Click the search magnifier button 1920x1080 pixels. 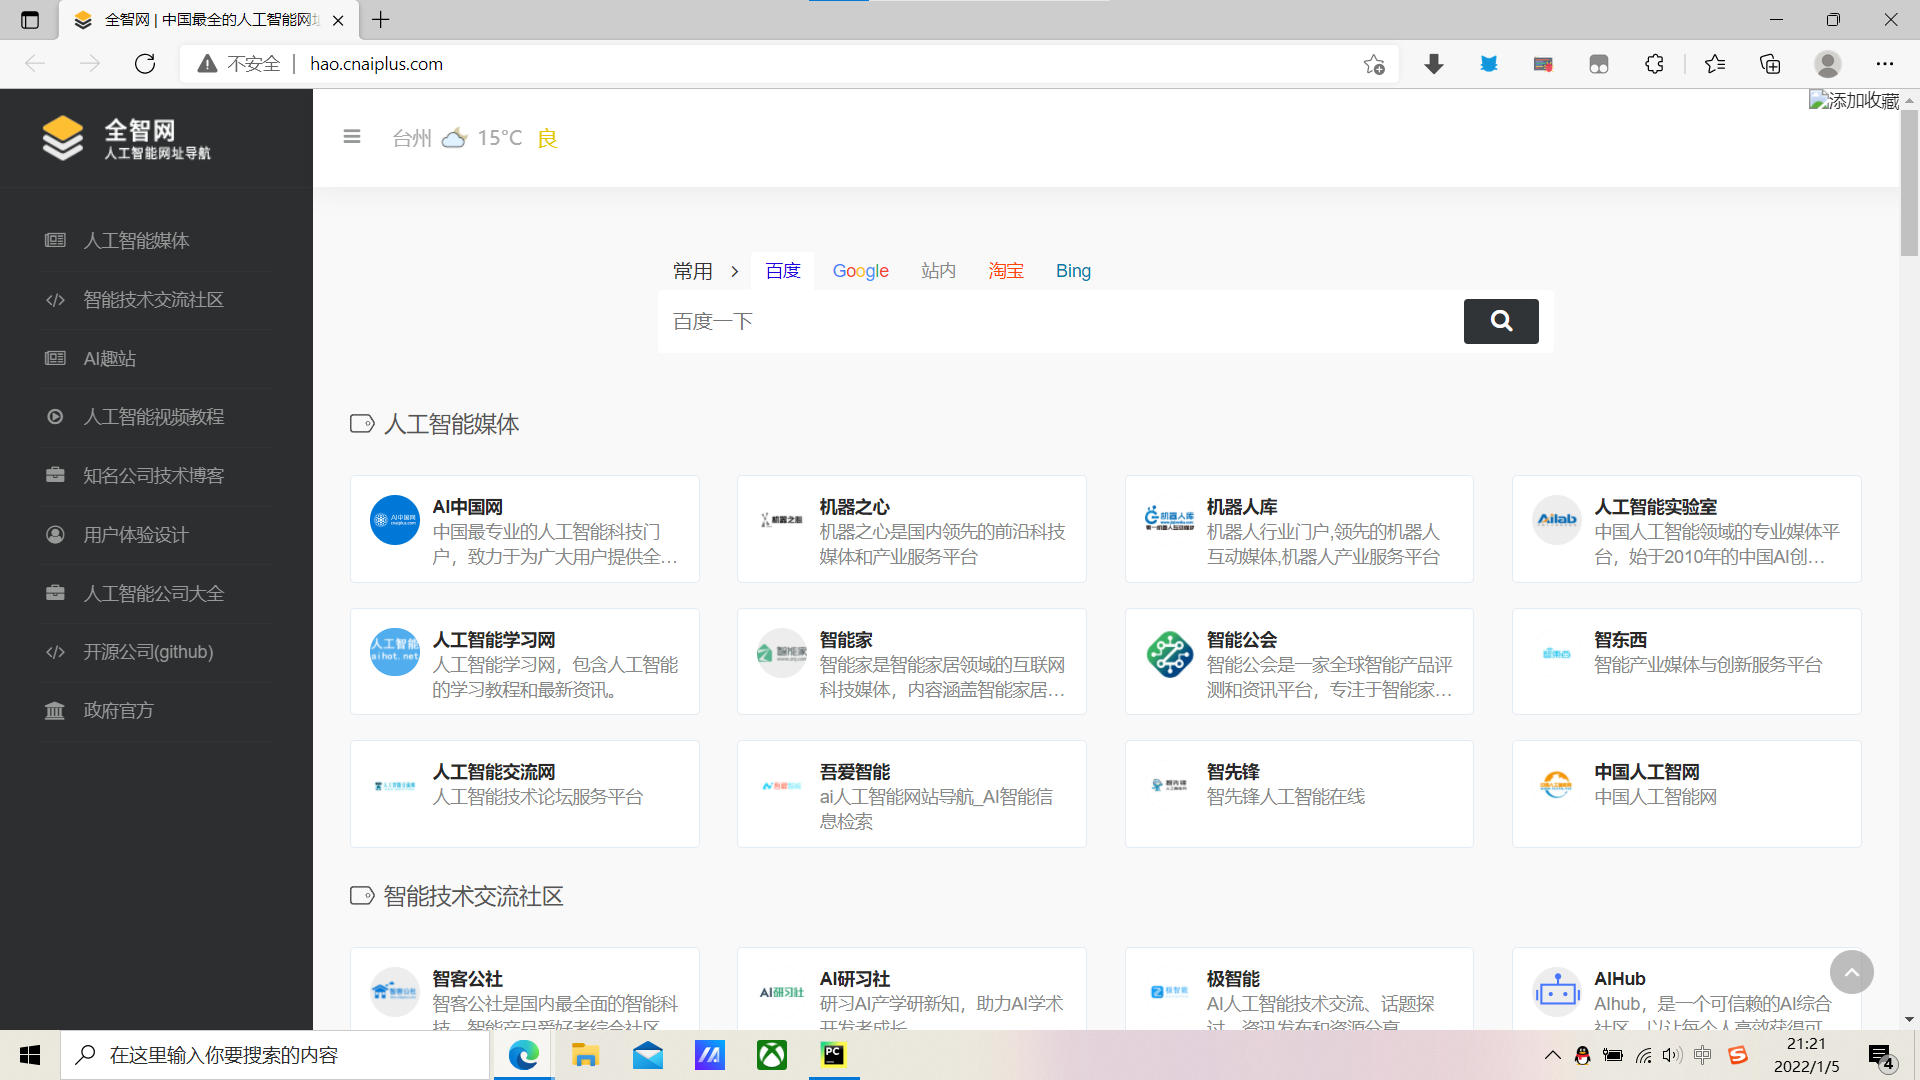tap(1501, 321)
